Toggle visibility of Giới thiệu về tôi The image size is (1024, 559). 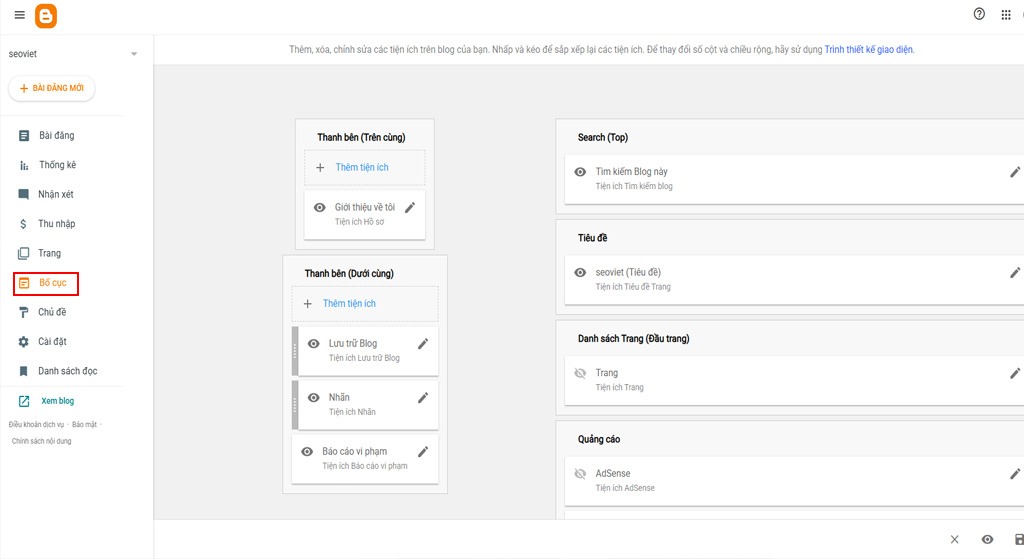point(319,208)
